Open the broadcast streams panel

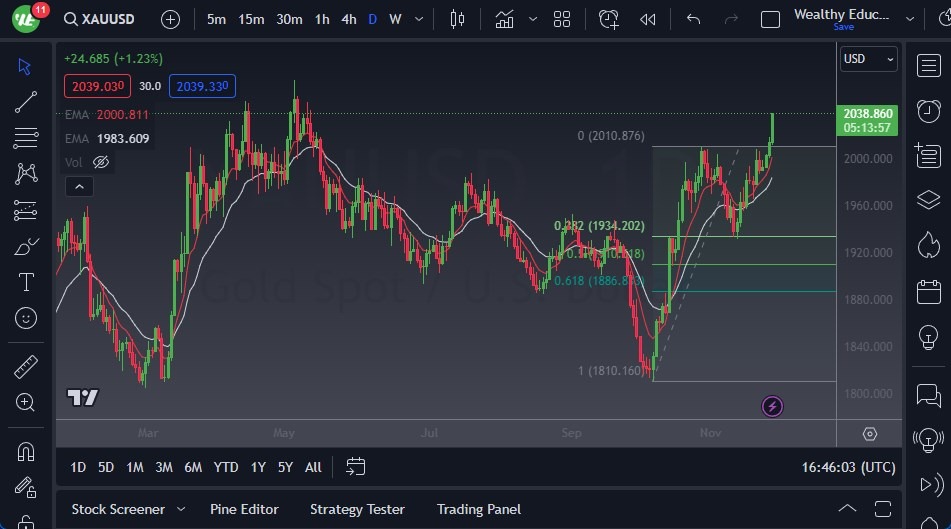tap(931, 485)
